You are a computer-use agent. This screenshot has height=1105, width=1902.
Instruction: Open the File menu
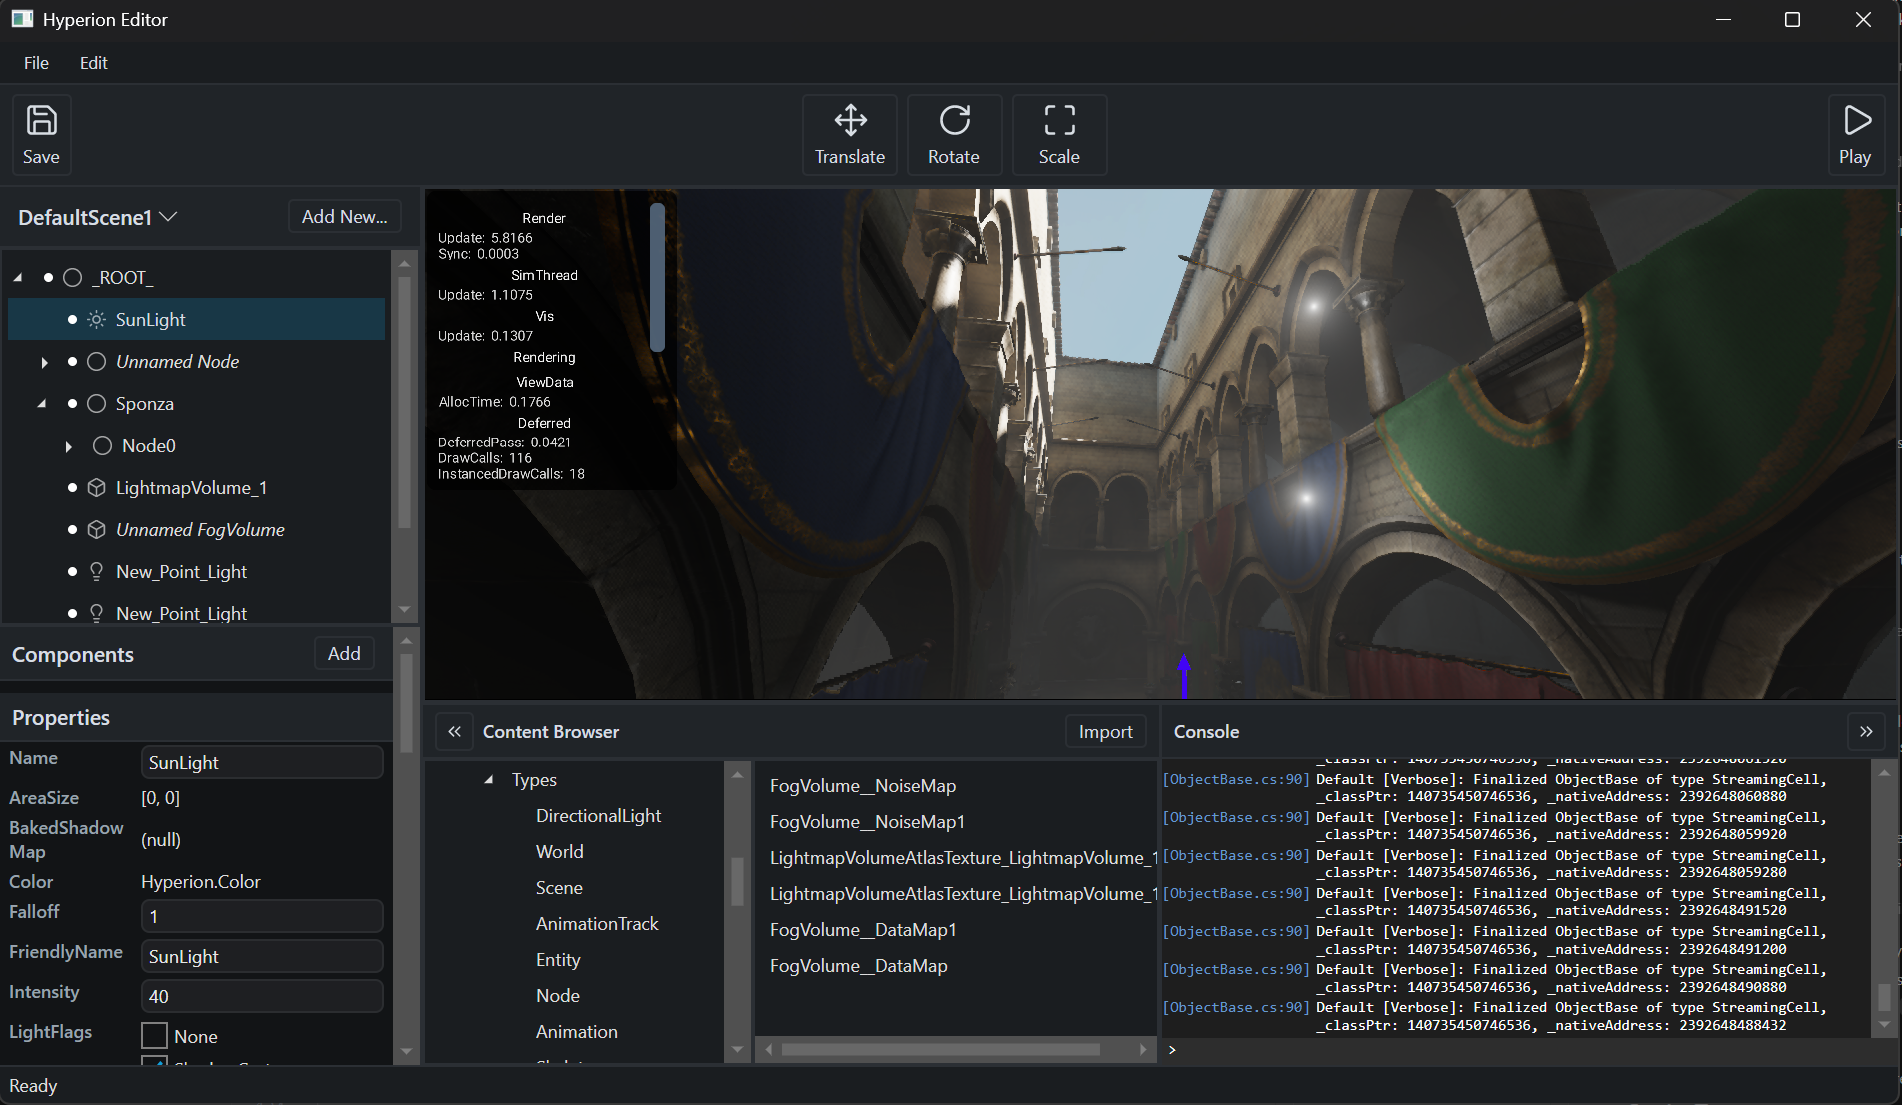pyautogui.click(x=36, y=63)
